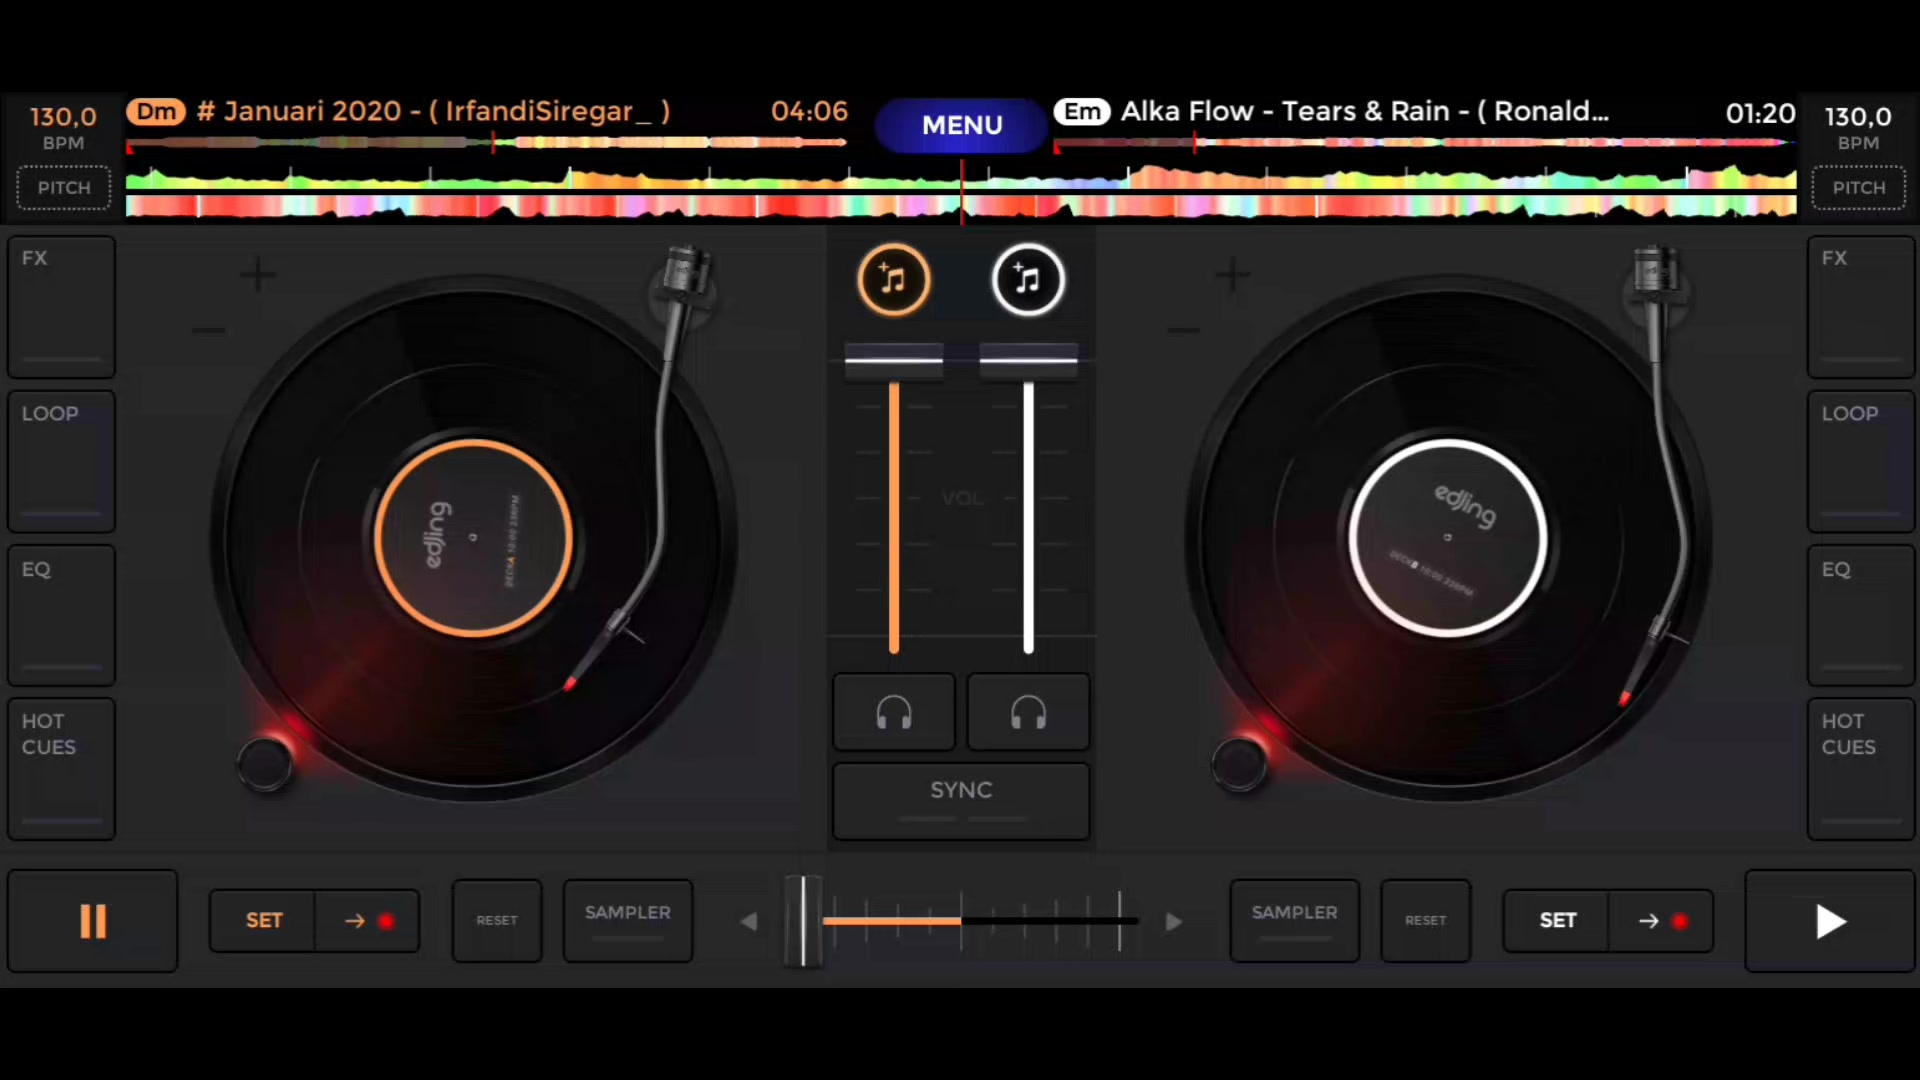This screenshot has width=1920, height=1080.
Task: Click right deck SET cue button
Action: click(1557, 920)
